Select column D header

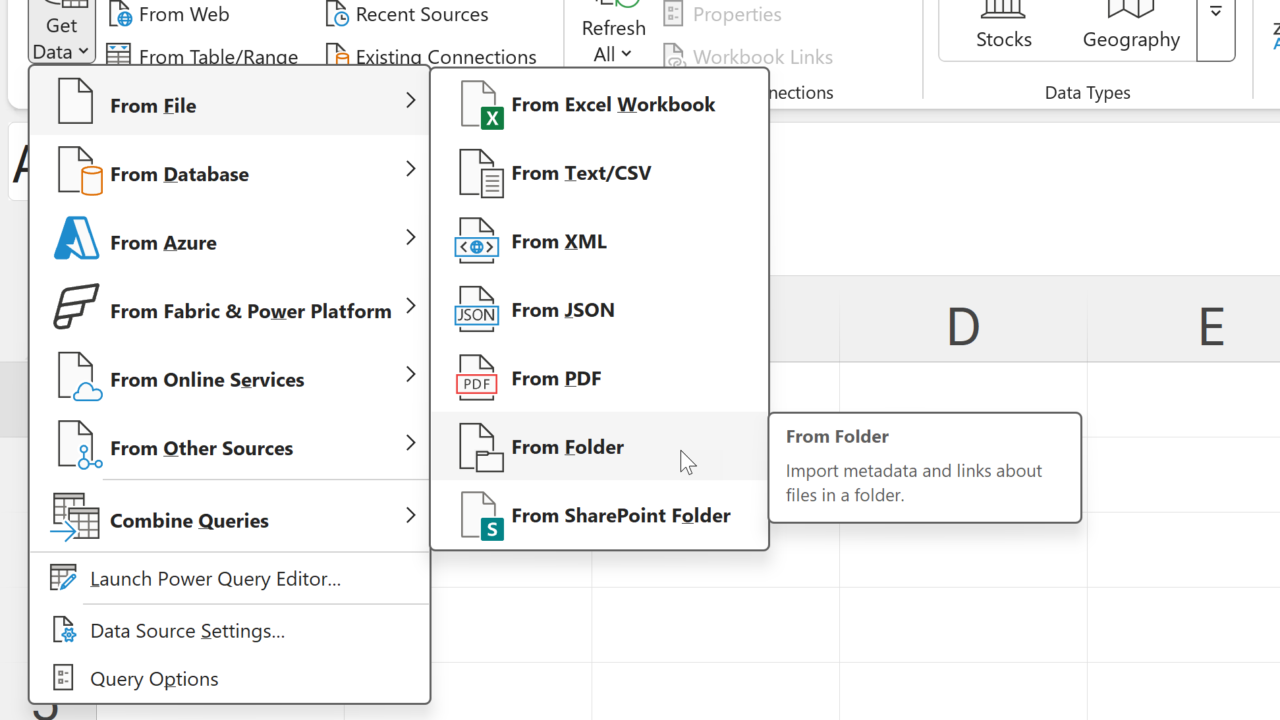click(x=963, y=326)
